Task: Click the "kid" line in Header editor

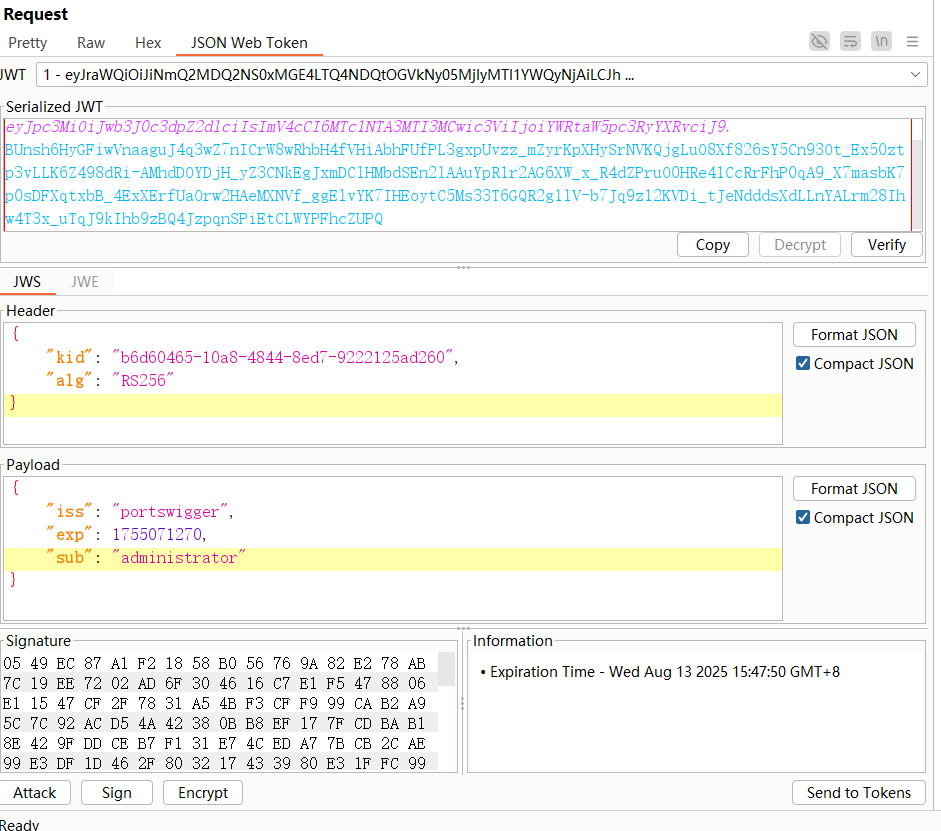Action: 393,358
